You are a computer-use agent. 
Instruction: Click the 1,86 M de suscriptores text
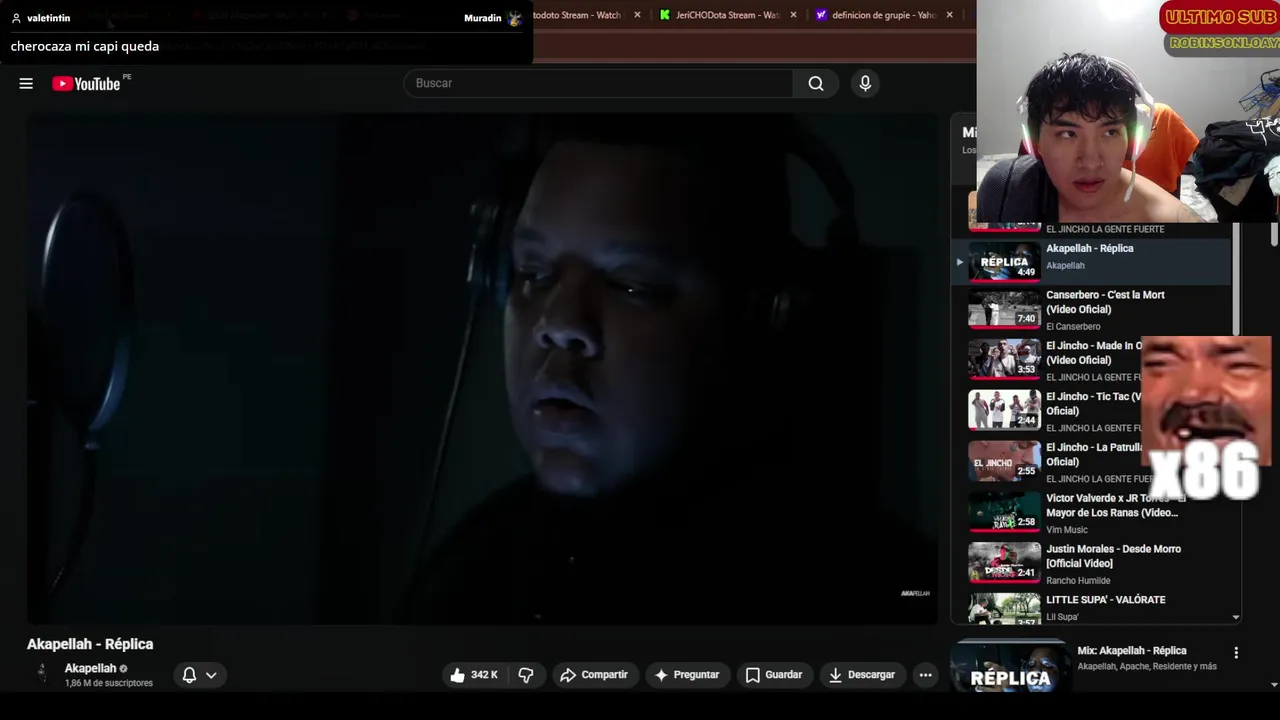109,683
